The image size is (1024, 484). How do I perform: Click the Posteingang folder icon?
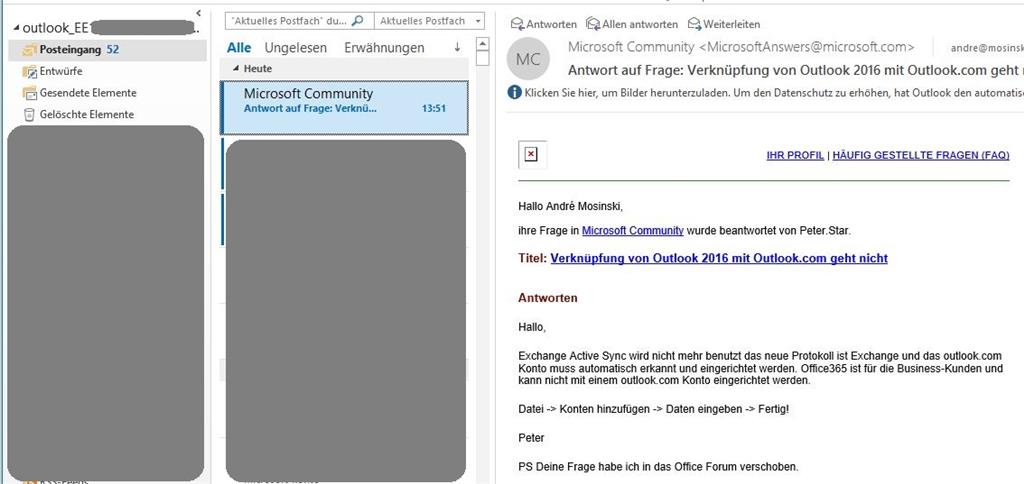29,50
